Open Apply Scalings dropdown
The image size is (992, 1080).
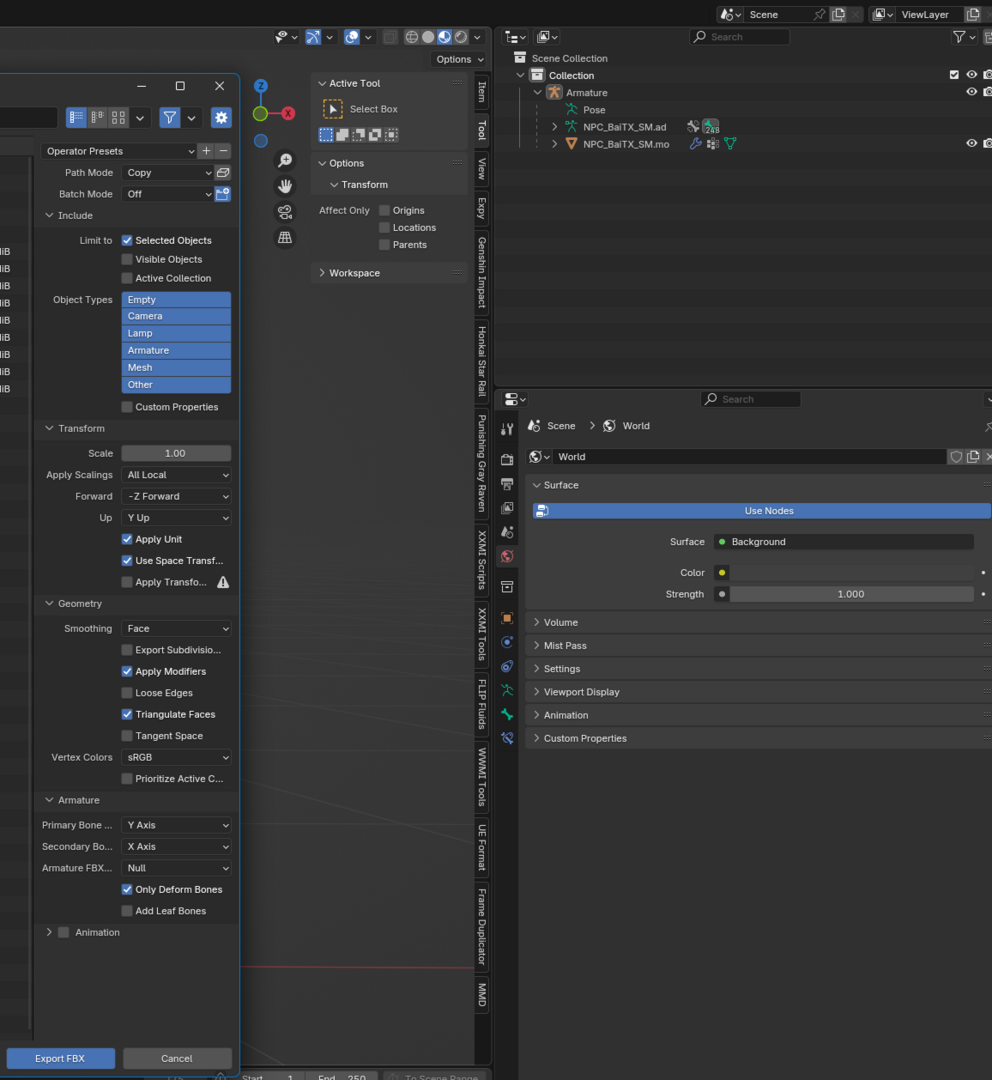pyautogui.click(x=176, y=475)
